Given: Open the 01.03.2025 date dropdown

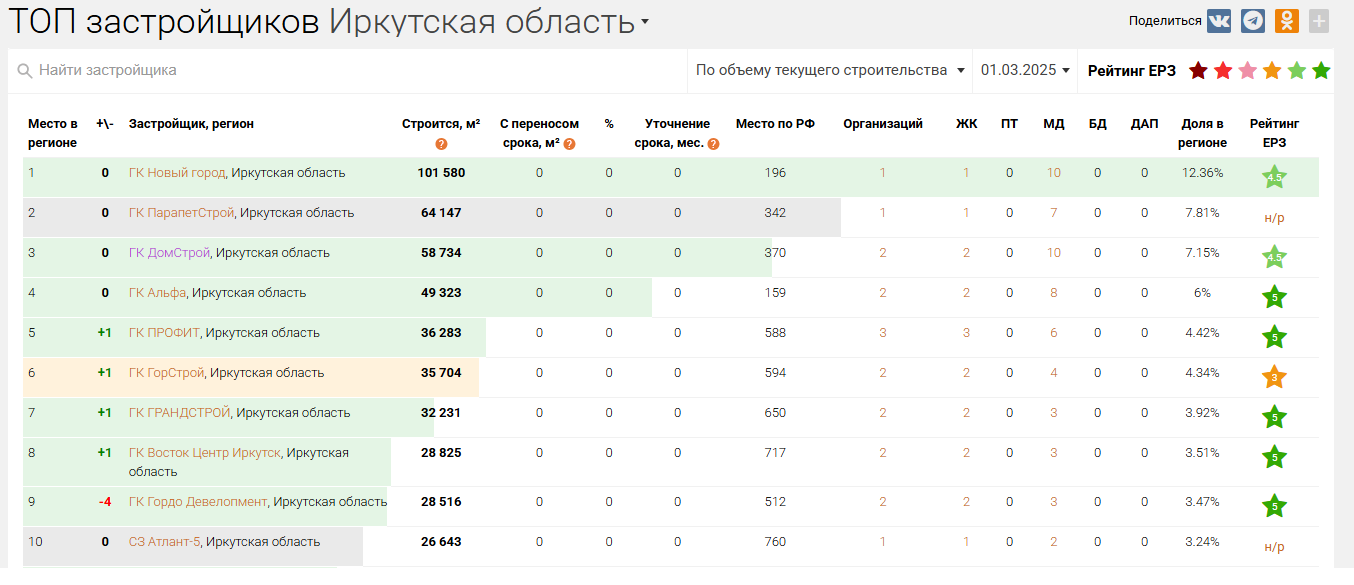Looking at the screenshot, I should point(1025,70).
